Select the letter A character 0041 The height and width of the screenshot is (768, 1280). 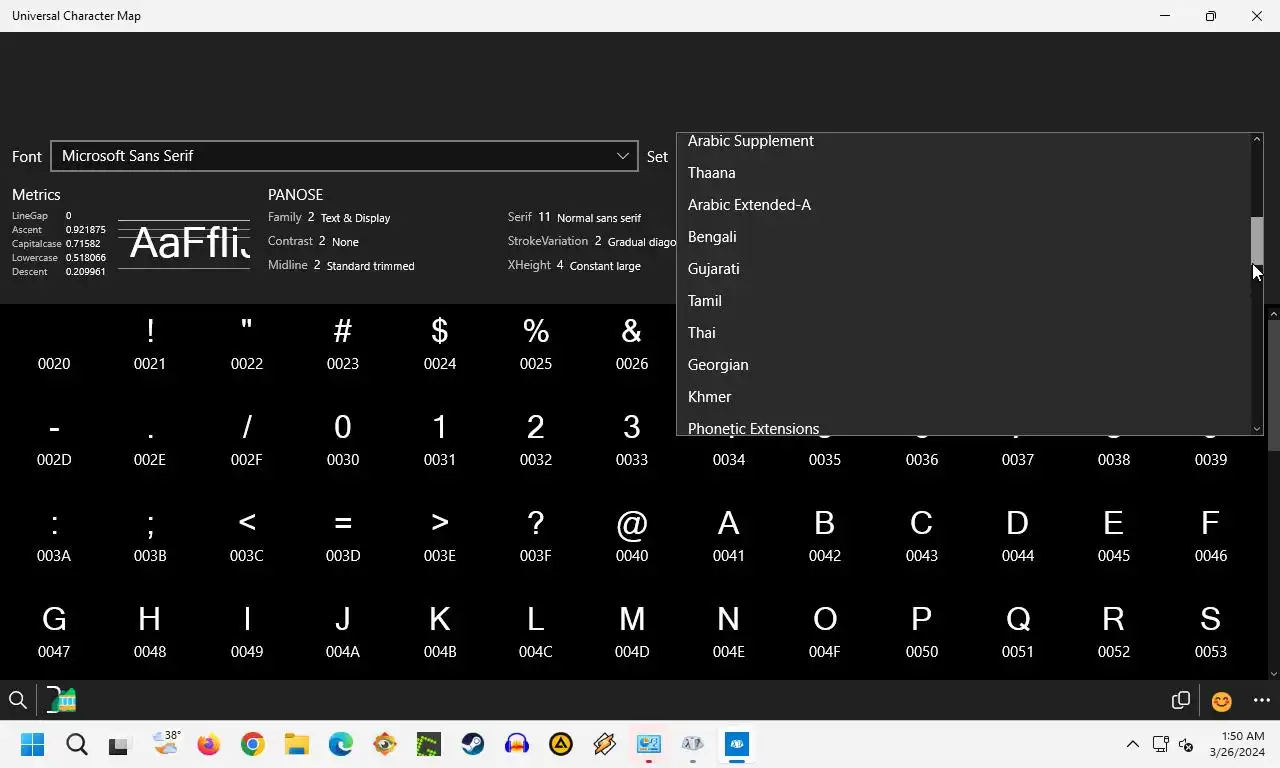[729, 535]
